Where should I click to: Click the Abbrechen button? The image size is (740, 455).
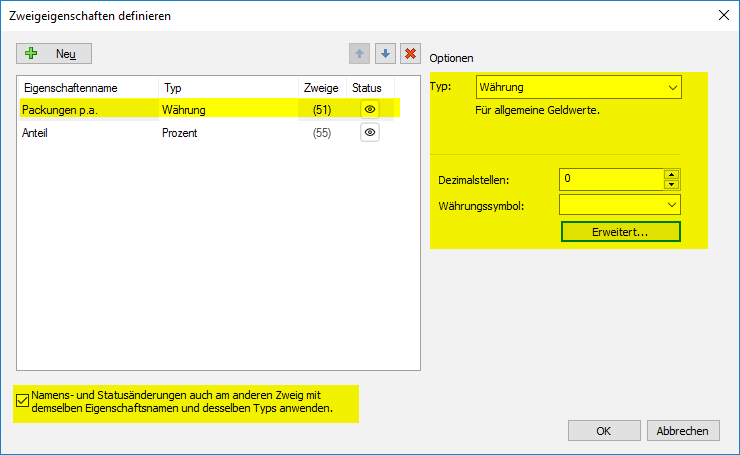(x=683, y=430)
